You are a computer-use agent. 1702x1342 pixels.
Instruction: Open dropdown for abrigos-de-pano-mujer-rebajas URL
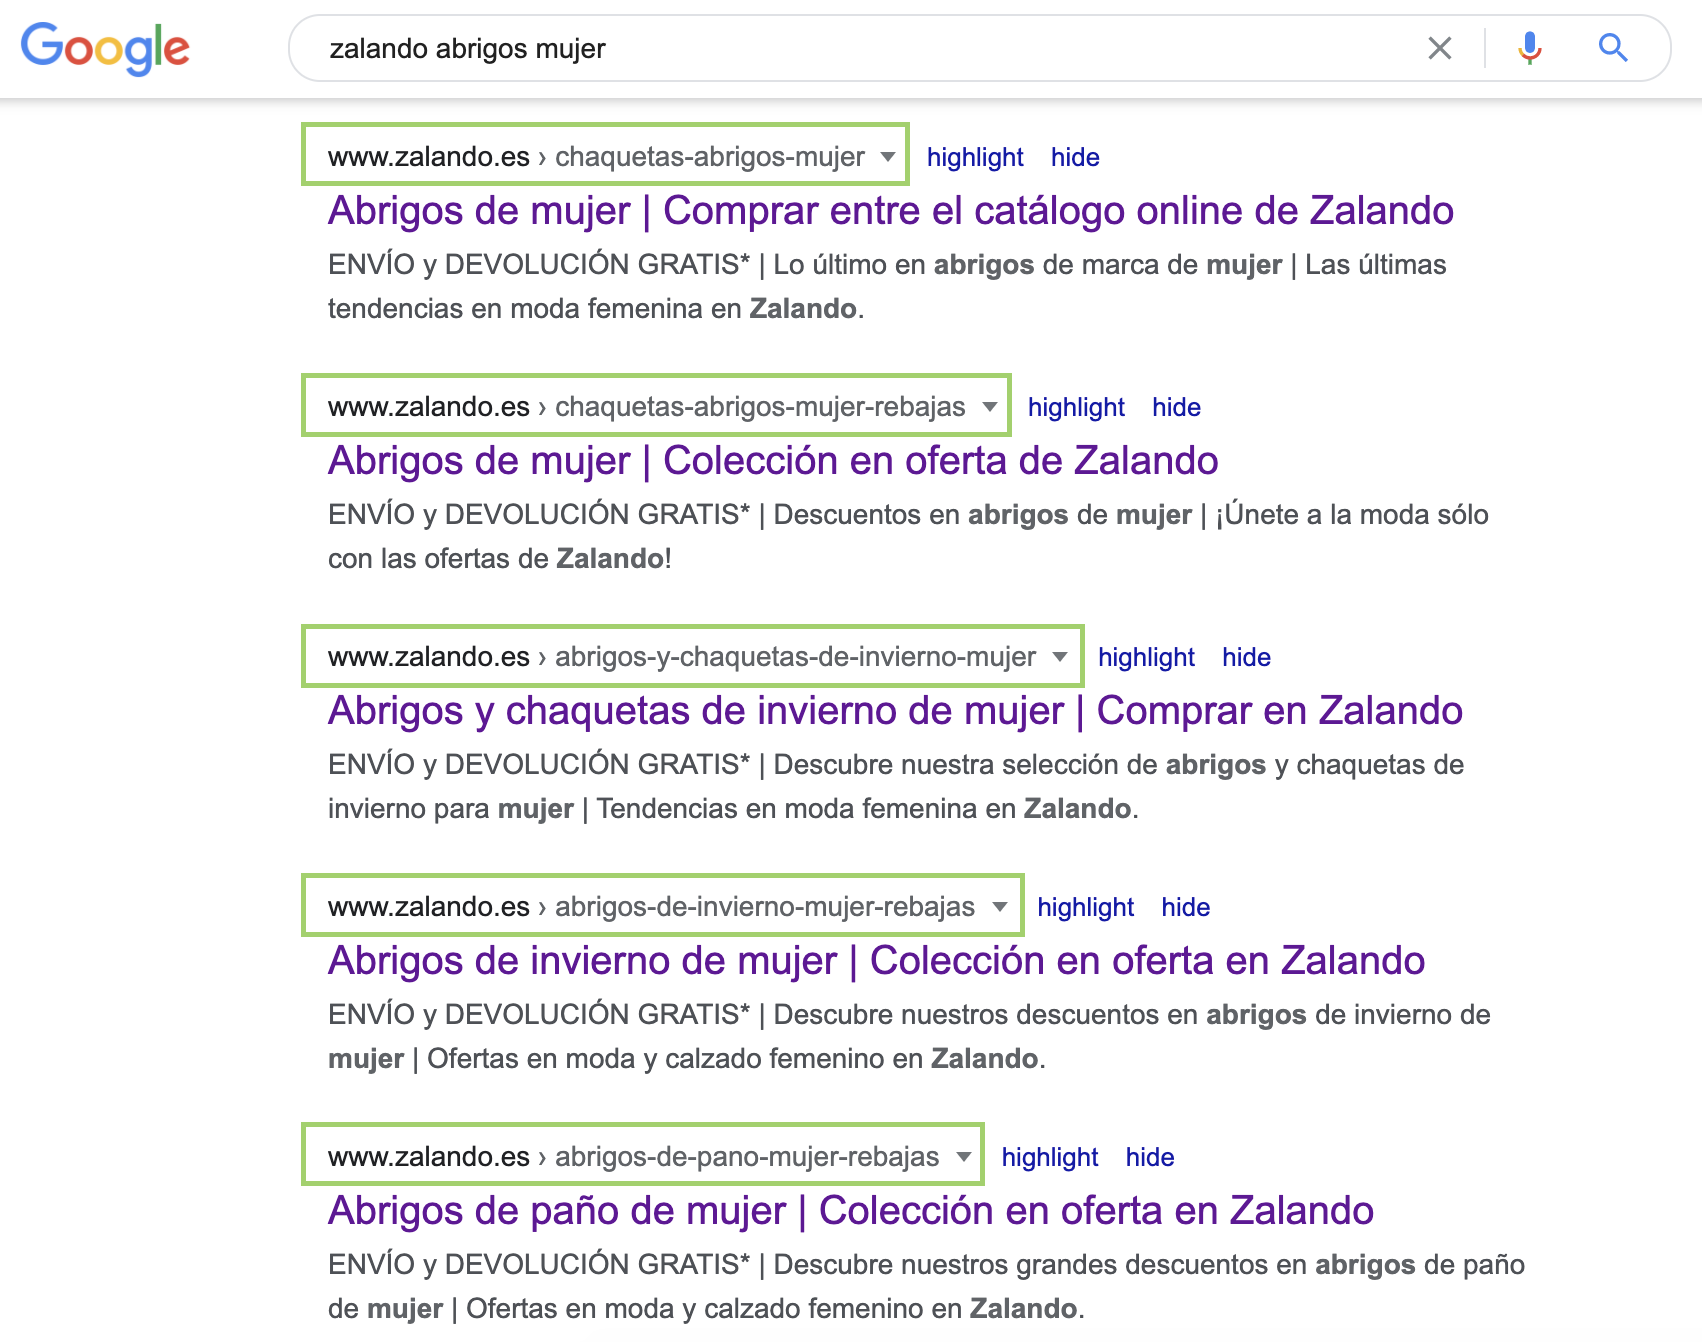963,1157
